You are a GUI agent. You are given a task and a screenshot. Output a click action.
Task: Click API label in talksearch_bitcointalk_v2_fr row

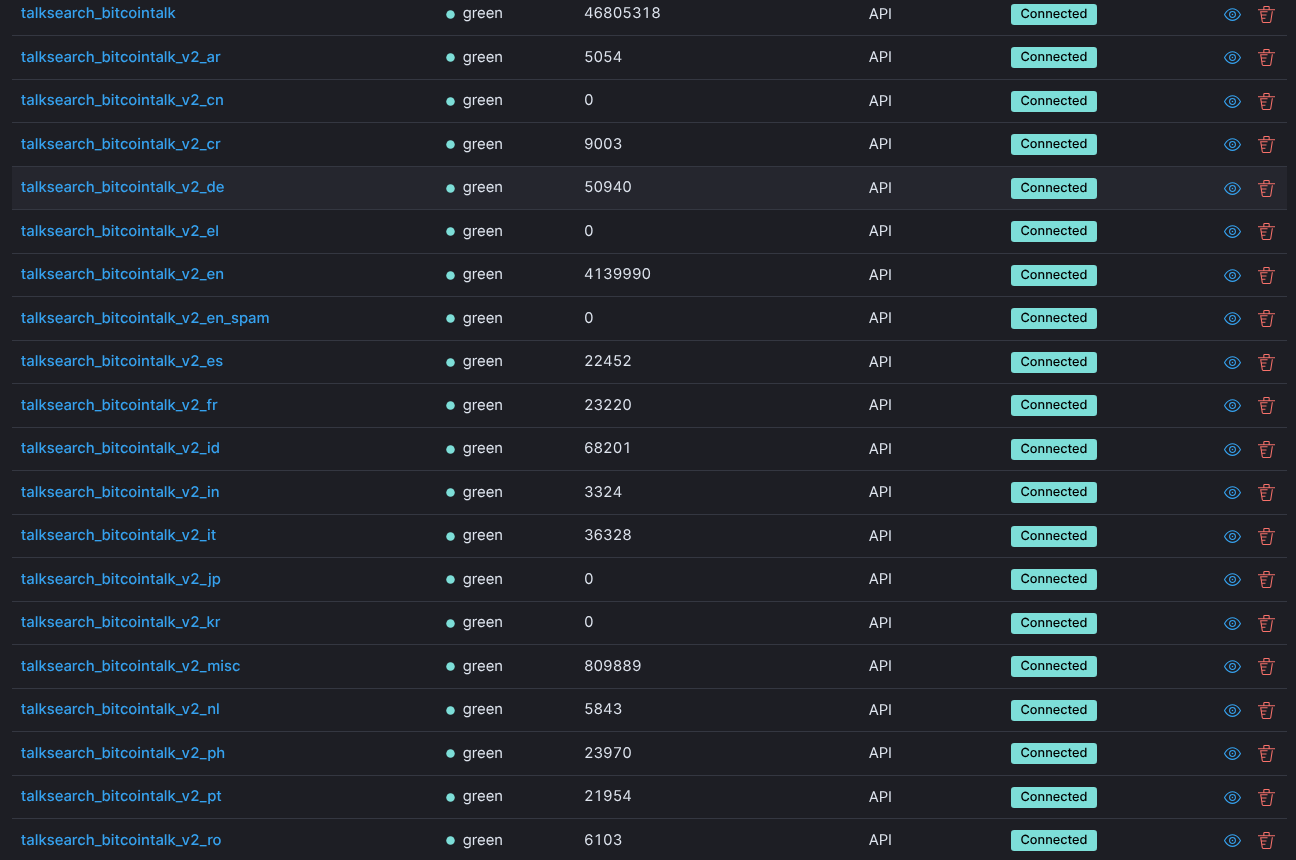(880, 405)
